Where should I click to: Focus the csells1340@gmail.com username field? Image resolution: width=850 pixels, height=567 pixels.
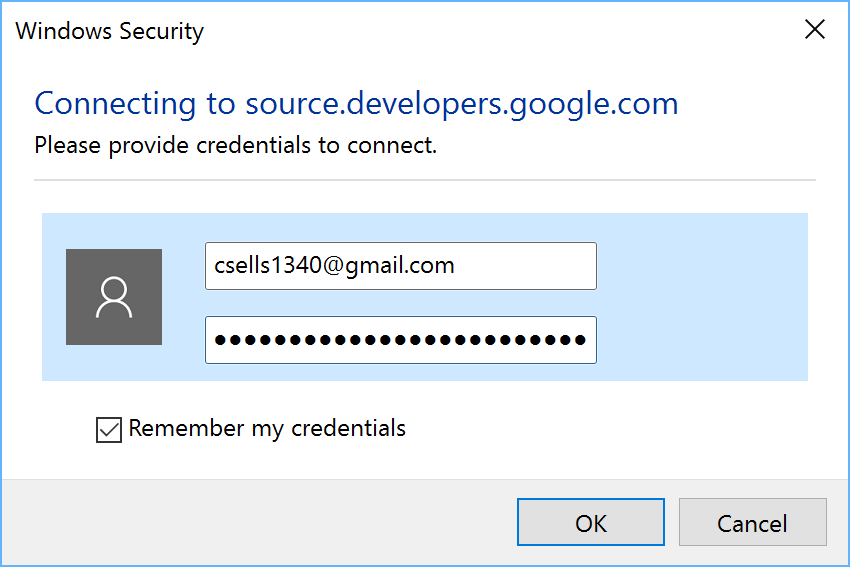coord(401,266)
